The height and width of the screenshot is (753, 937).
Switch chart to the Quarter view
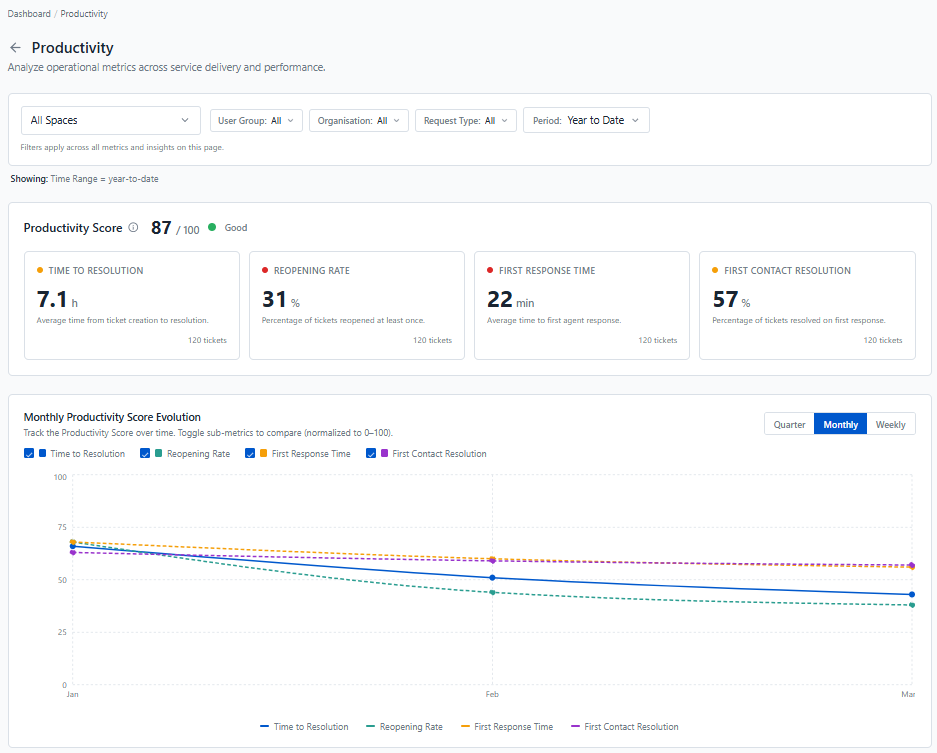click(789, 424)
